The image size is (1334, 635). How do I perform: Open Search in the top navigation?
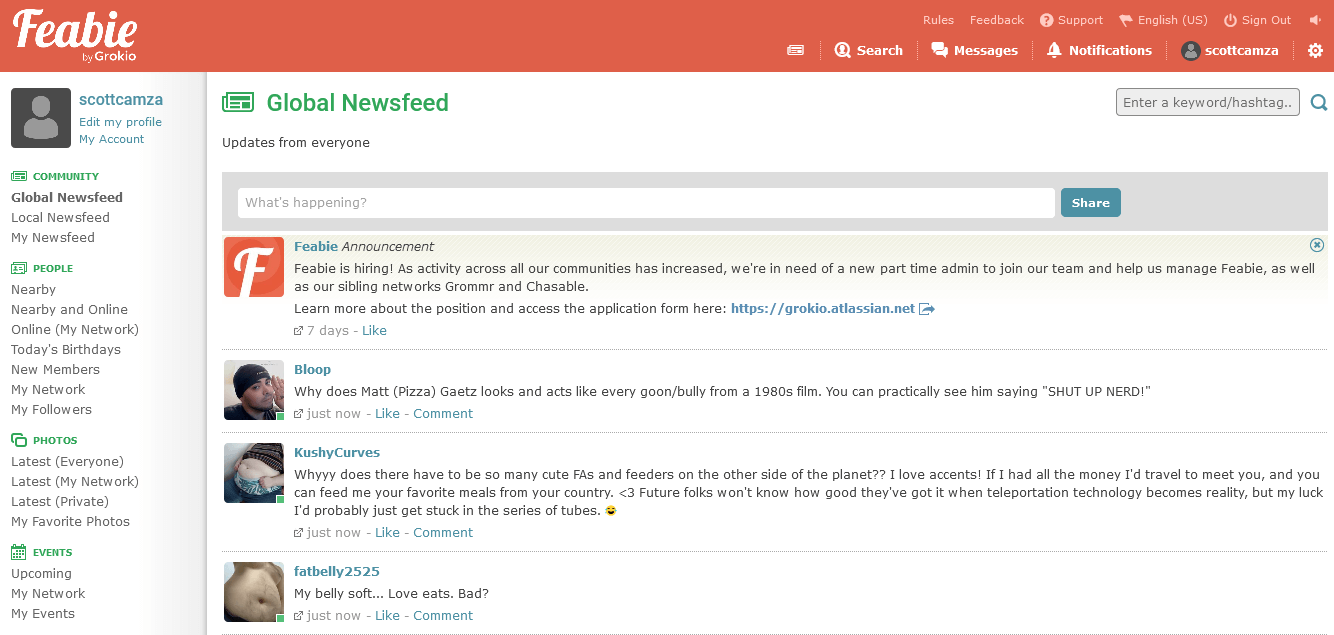point(868,50)
